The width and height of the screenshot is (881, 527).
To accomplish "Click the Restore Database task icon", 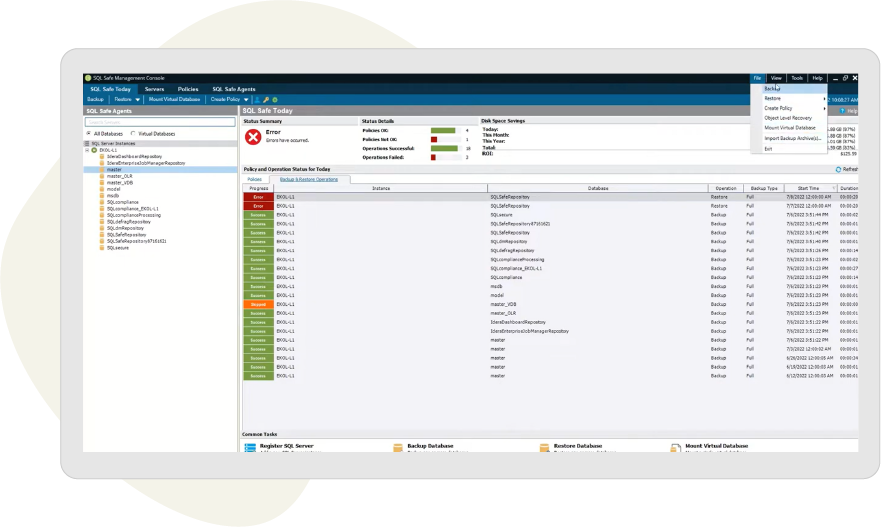I will tap(544, 447).
